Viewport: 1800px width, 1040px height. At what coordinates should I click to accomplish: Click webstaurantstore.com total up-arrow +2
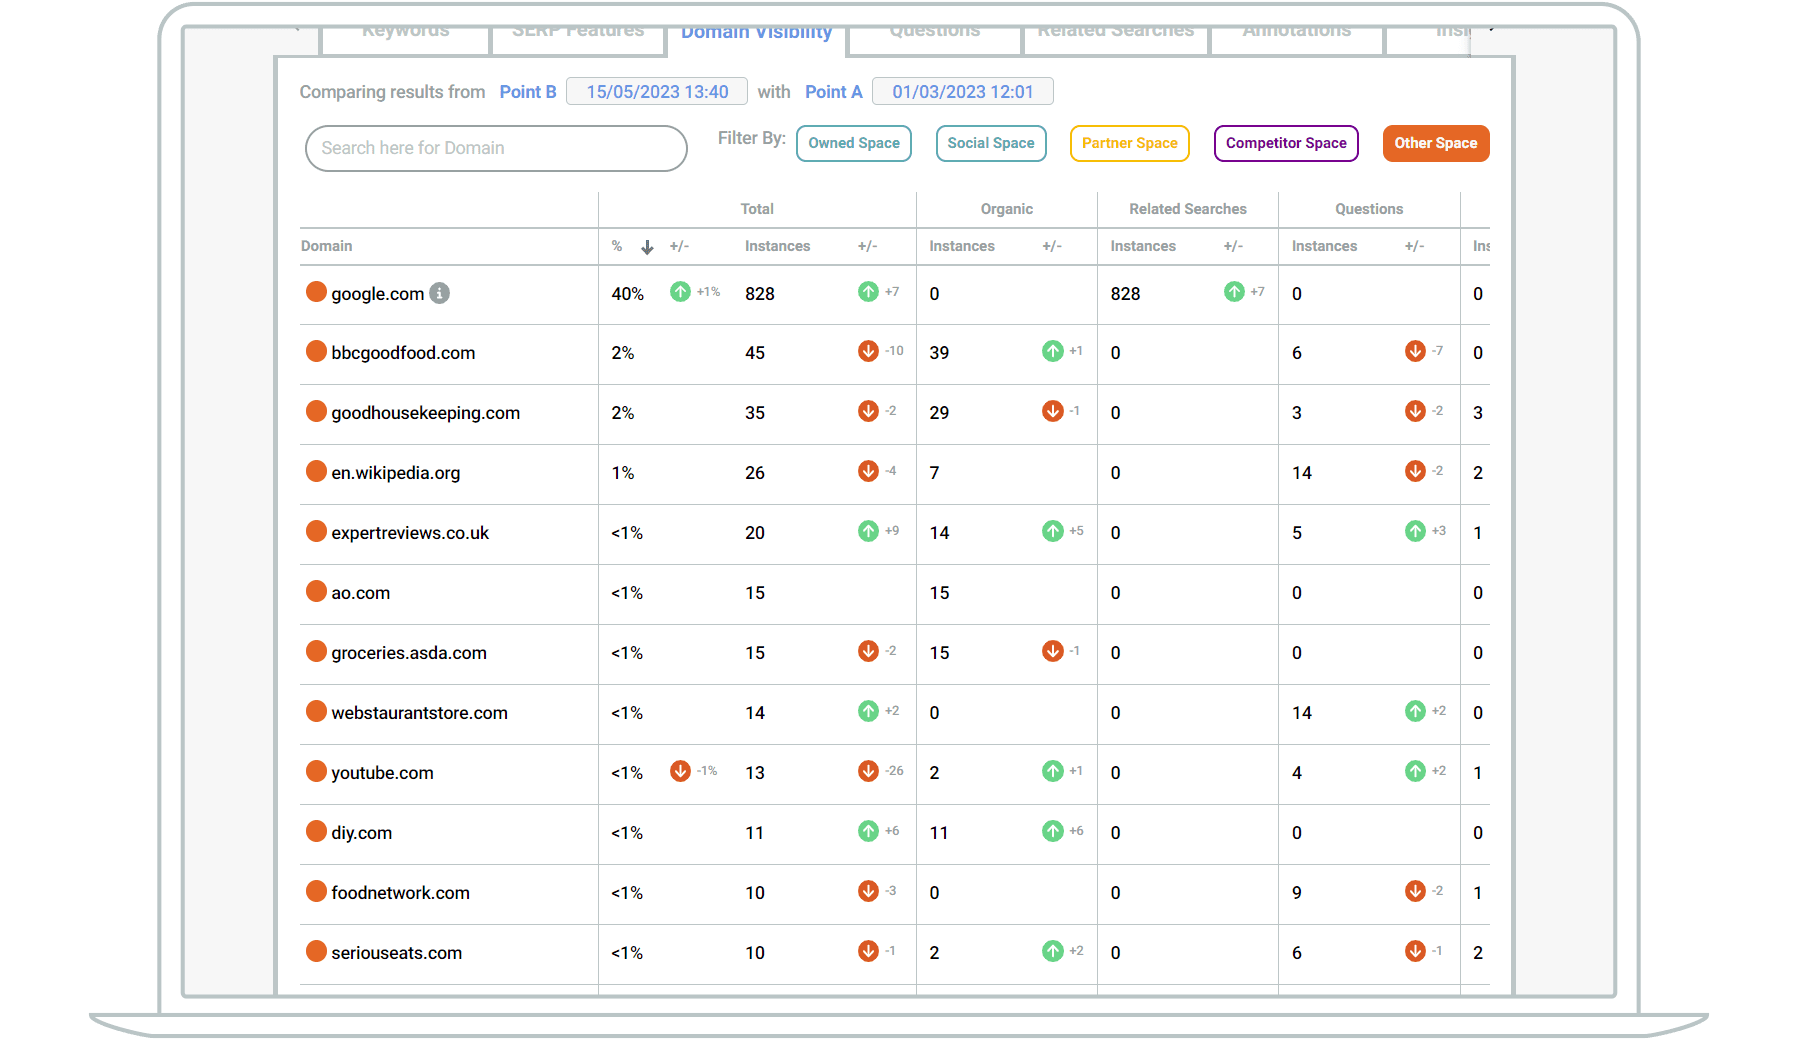tap(868, 711)
